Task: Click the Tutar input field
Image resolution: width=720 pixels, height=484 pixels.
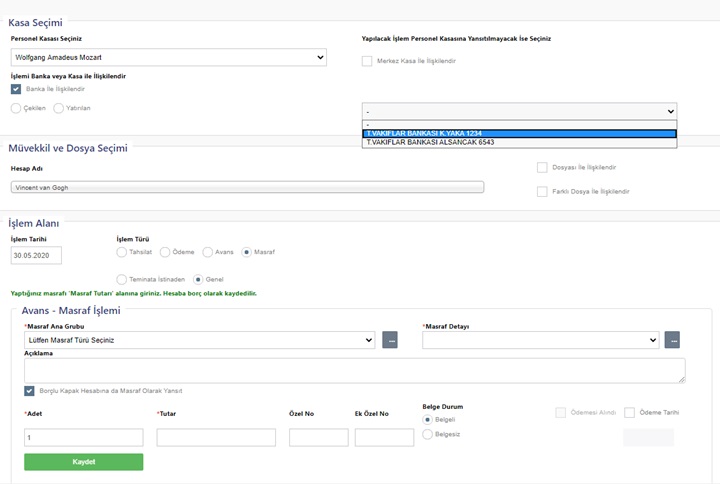Action: click(x=216, y=437)
